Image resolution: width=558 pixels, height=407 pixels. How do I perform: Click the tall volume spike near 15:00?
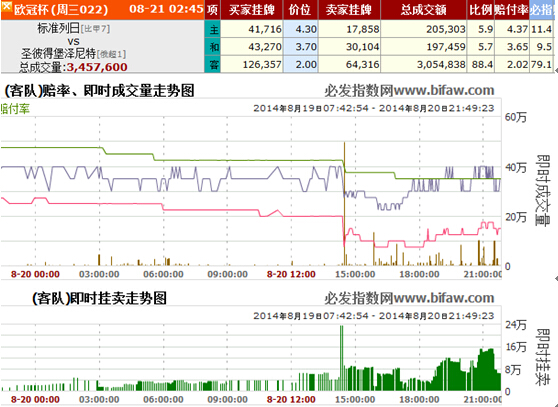coord(344,204)
